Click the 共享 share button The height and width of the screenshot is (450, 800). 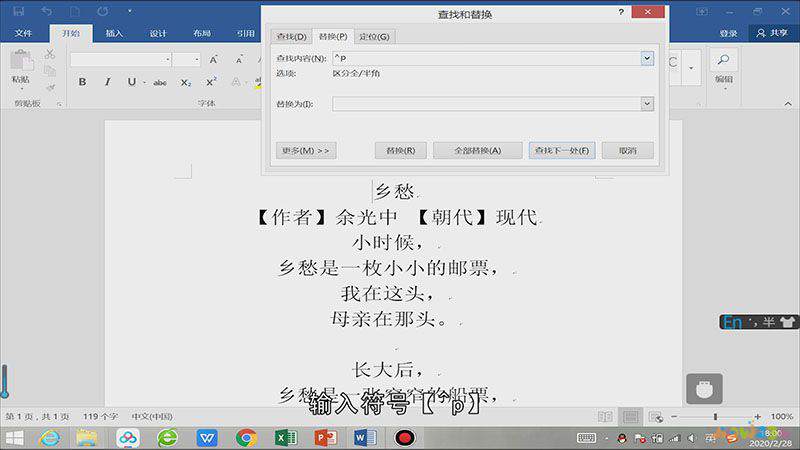(772, 33)
